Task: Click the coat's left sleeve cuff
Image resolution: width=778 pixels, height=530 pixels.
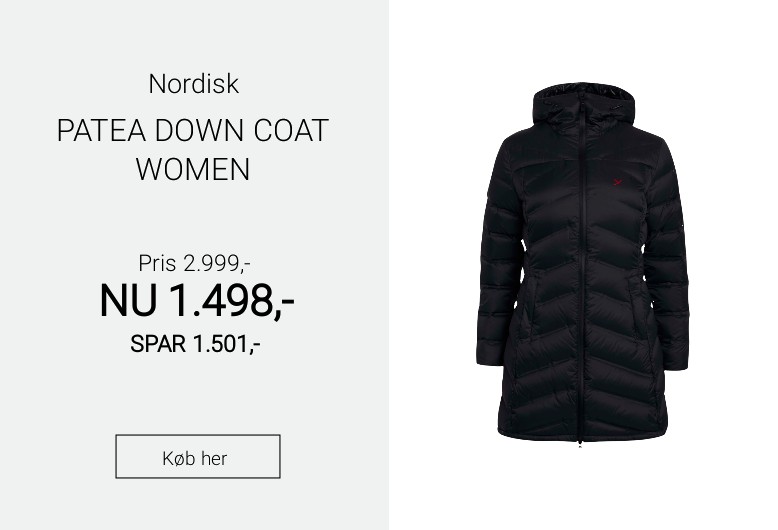Action: [x=491, y=355]
